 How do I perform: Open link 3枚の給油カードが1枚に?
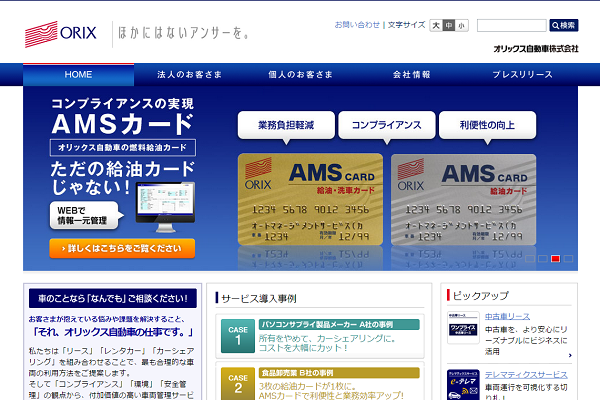click(331, 390)
